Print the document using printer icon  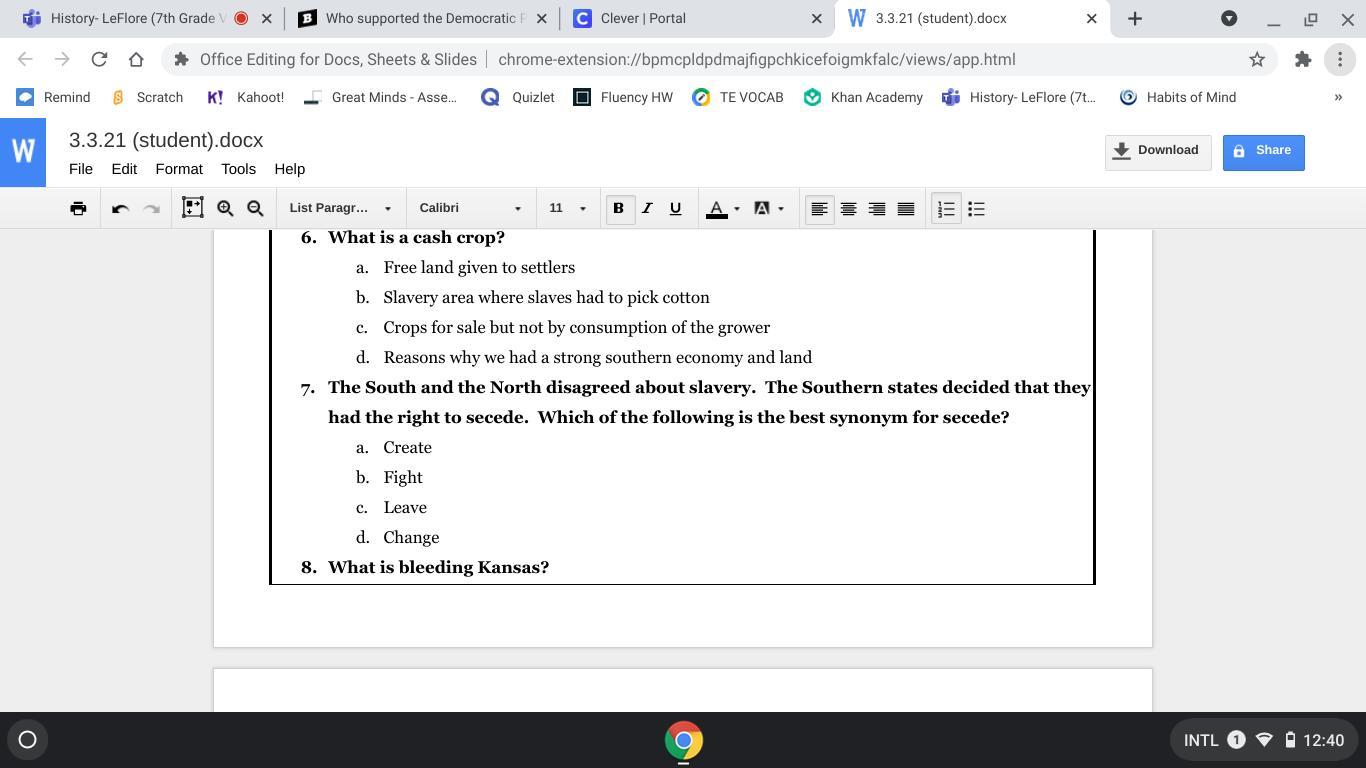click(x=78, y=208)
